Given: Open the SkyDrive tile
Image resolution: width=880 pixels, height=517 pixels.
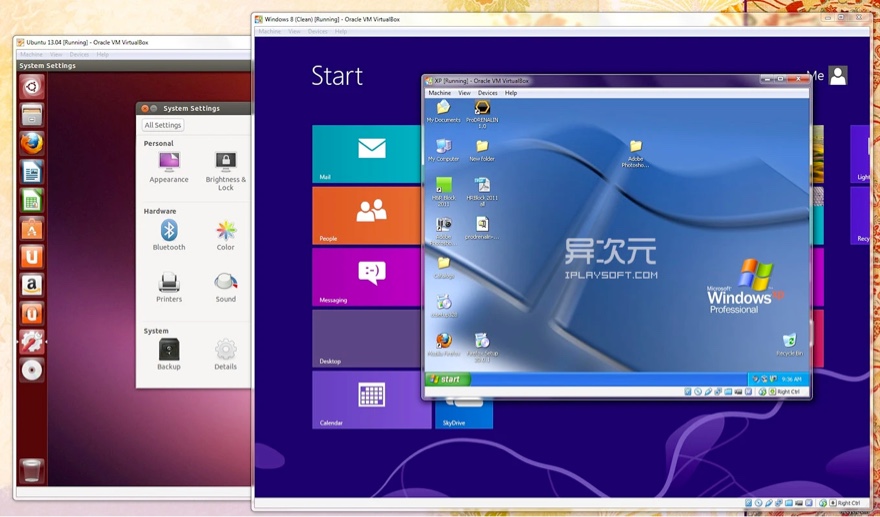Looking at the screenshot, I should (x=464, y=414).
